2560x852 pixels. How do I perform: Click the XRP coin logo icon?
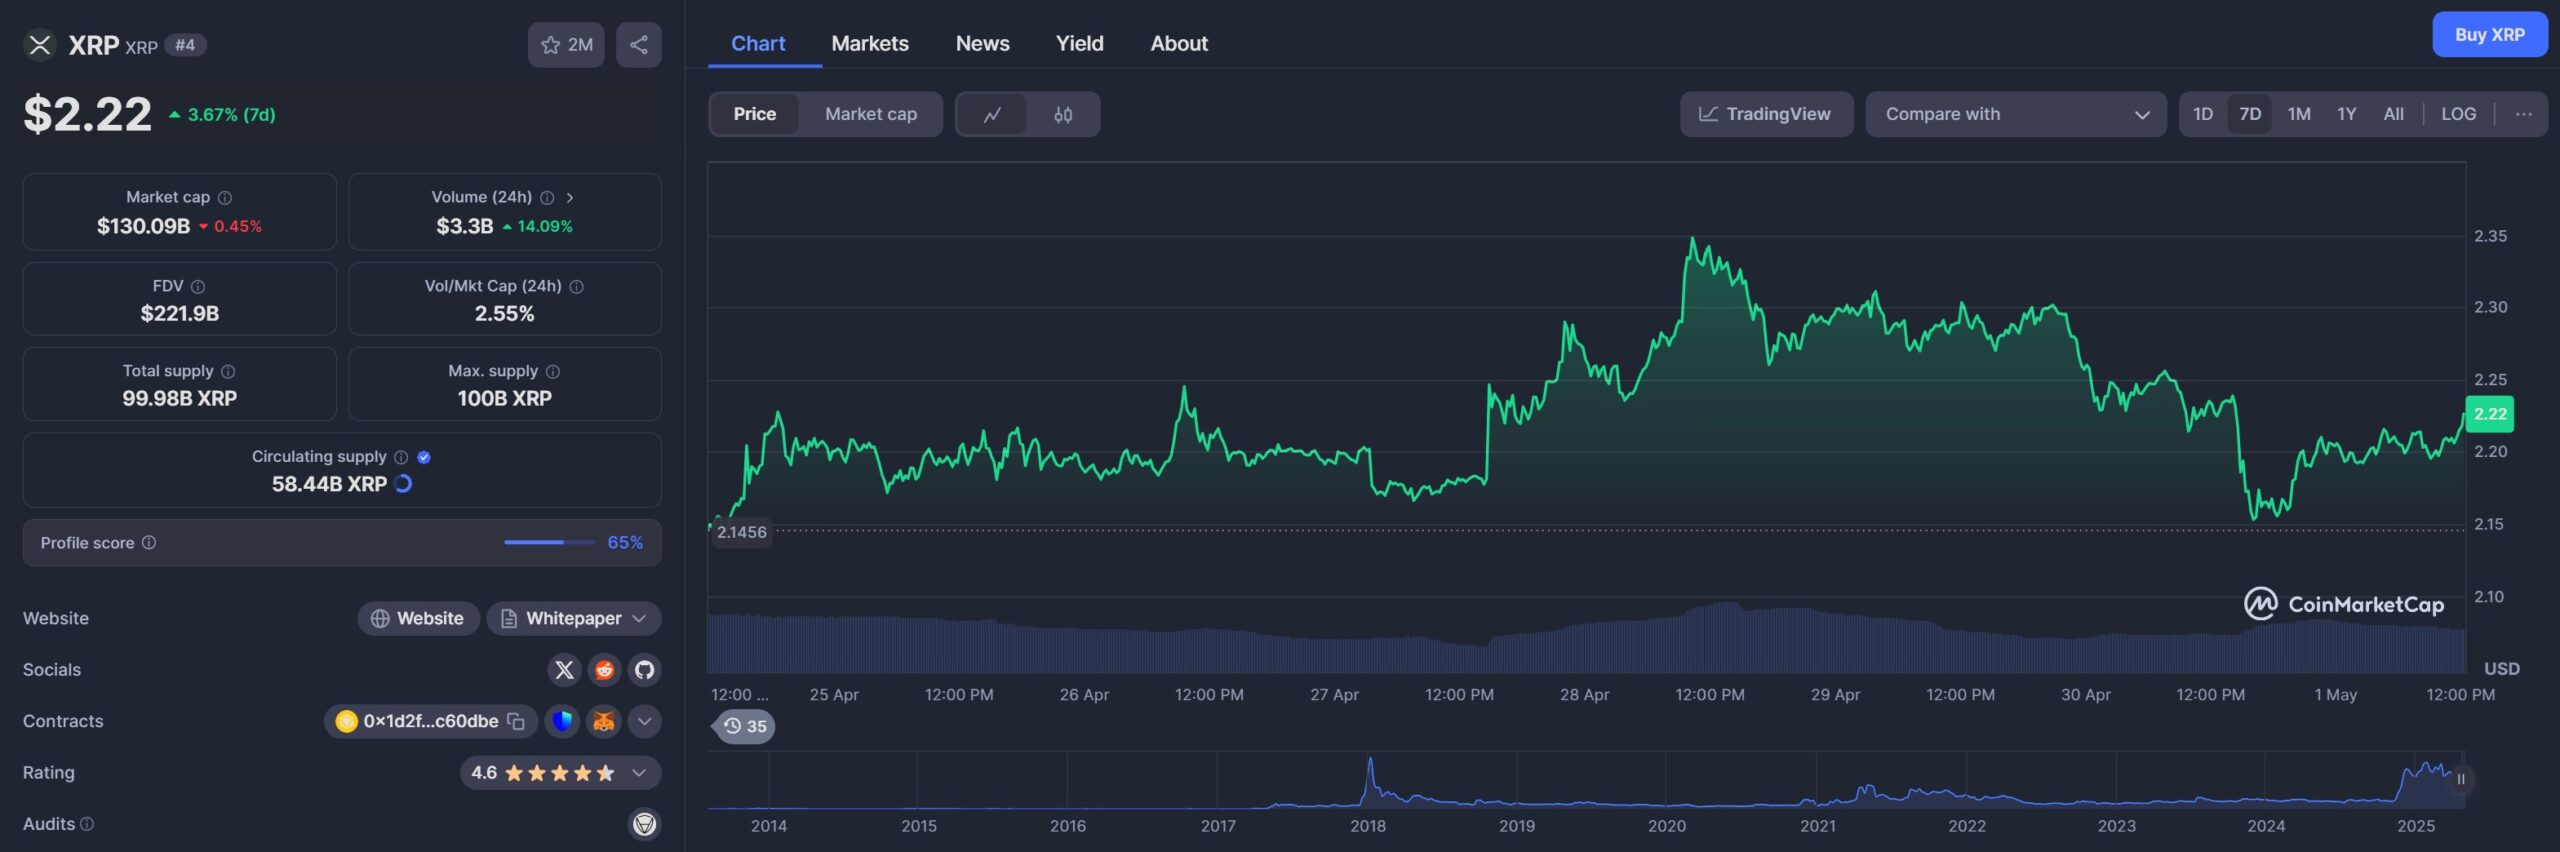(39, 45)
